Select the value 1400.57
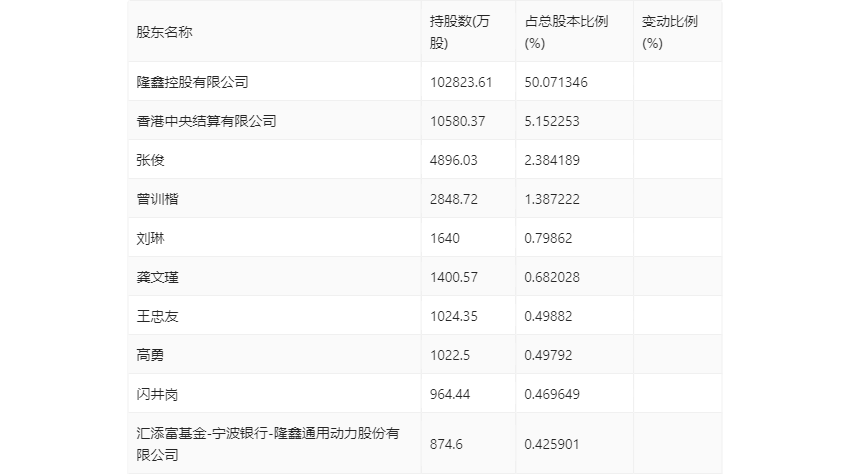 click(x=454, y=277)
